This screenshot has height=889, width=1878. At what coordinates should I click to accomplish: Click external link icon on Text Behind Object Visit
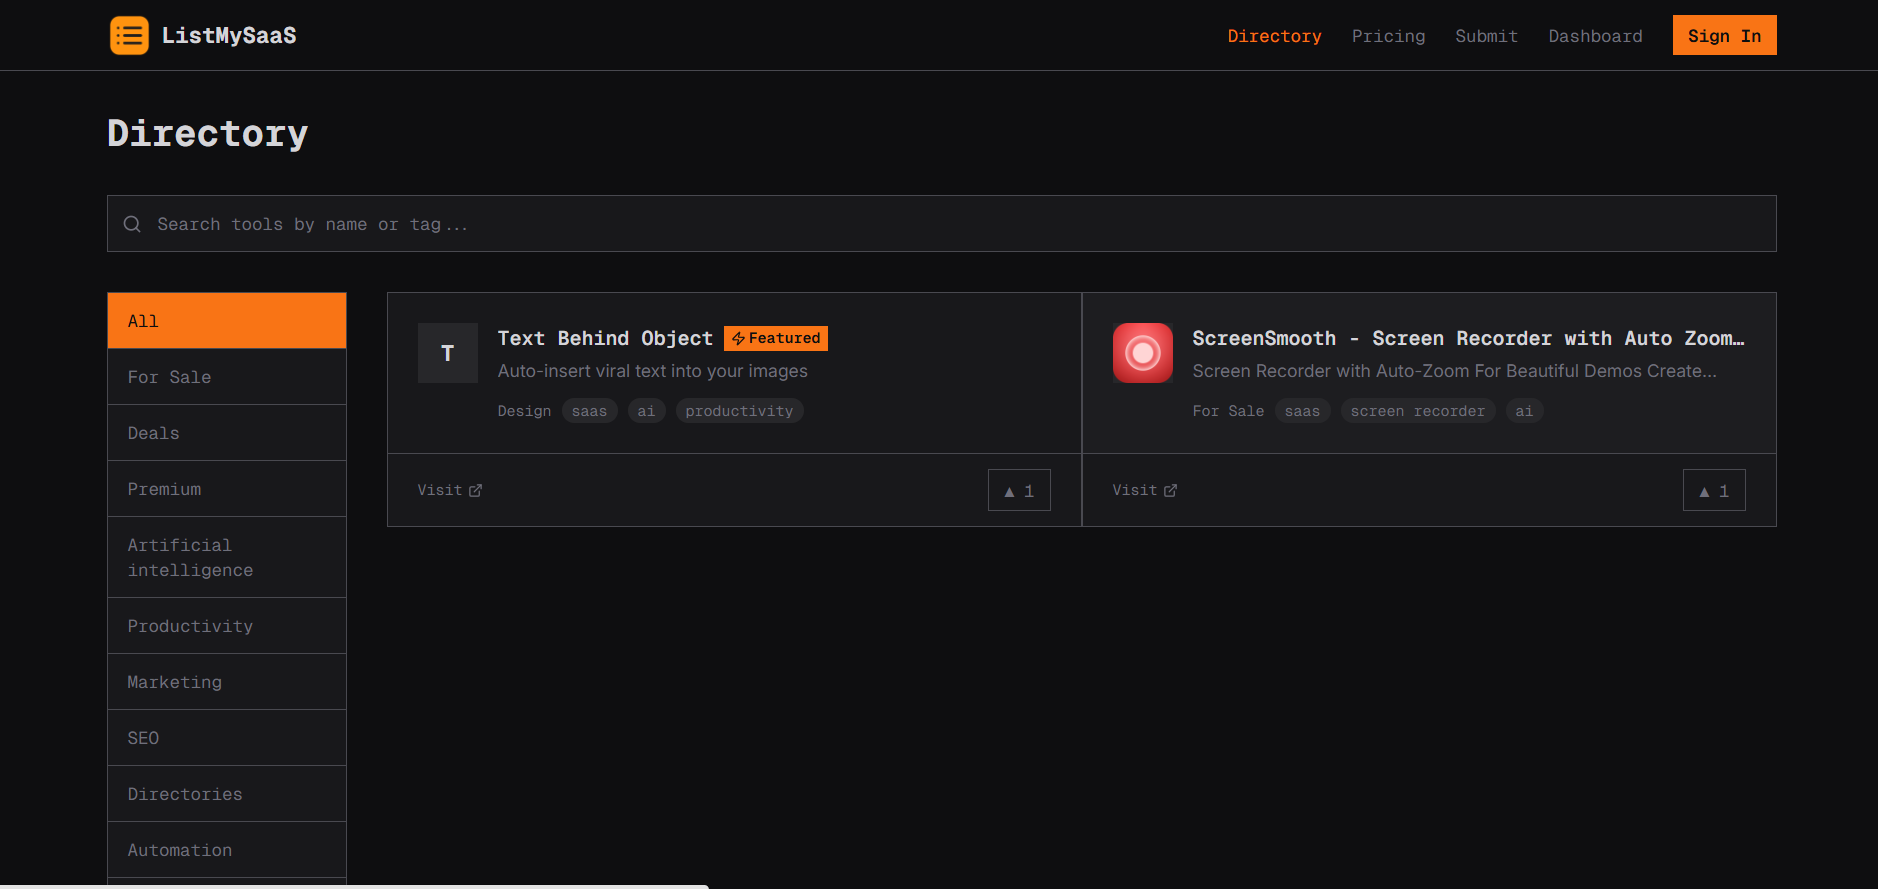coord(476,490)
